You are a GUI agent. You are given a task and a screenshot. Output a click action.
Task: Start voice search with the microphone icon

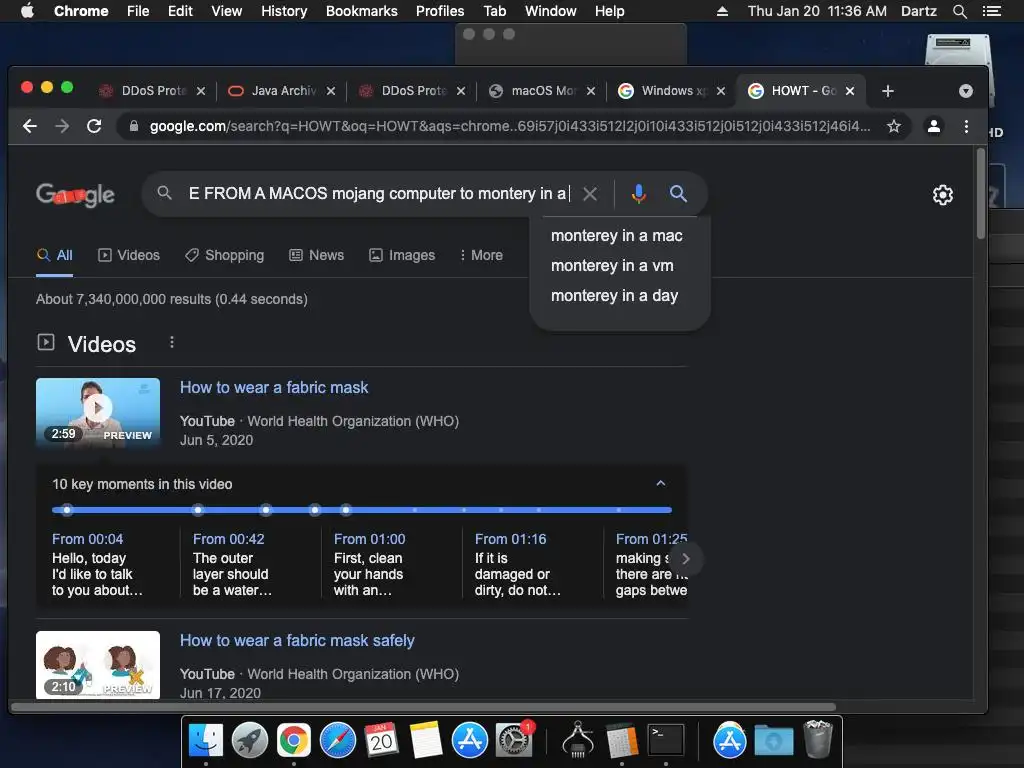click(639, 194)
